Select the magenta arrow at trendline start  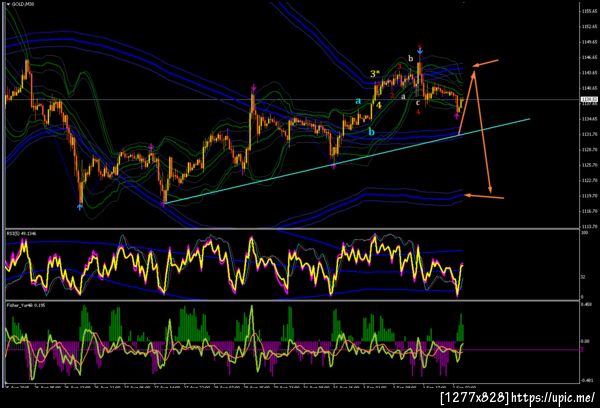(163, 205)
